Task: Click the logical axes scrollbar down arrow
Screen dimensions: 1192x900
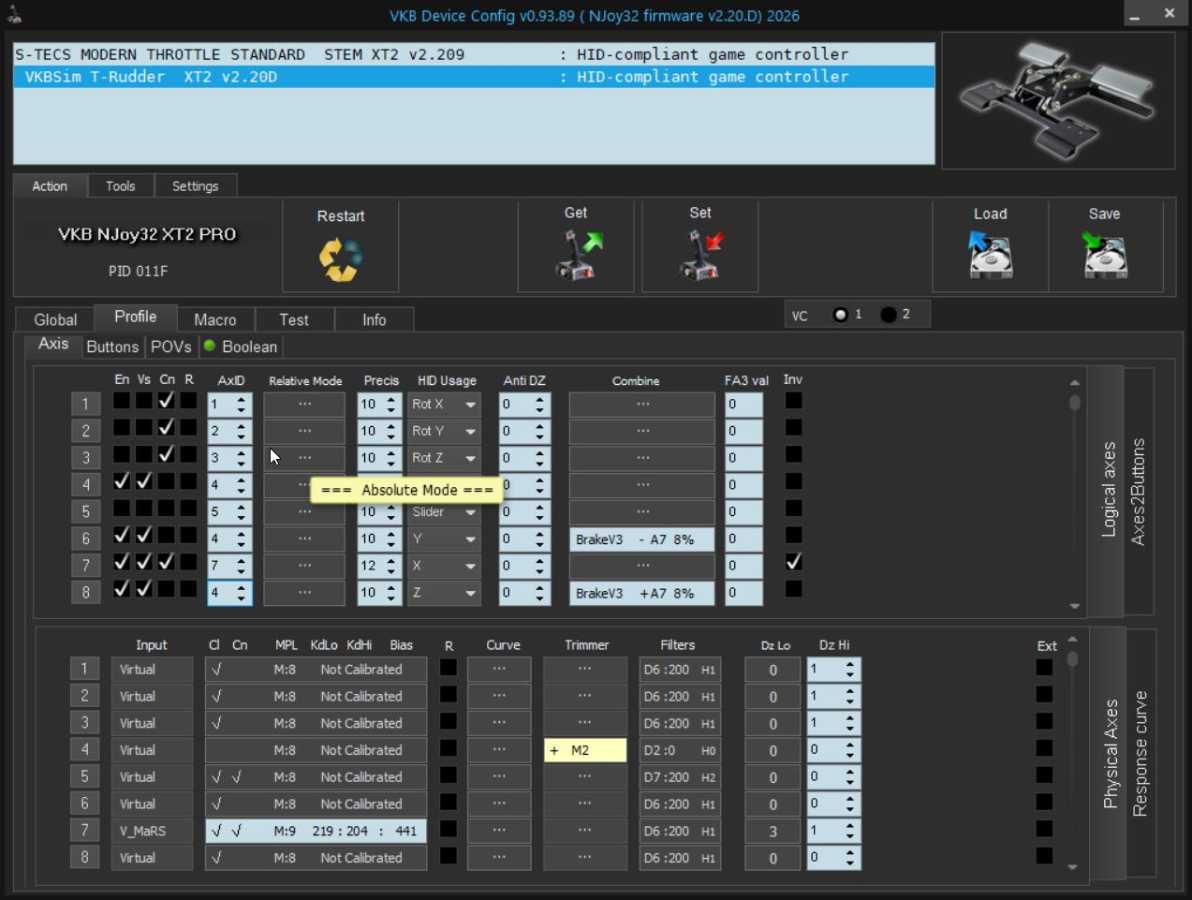Action: point(1074,606)
